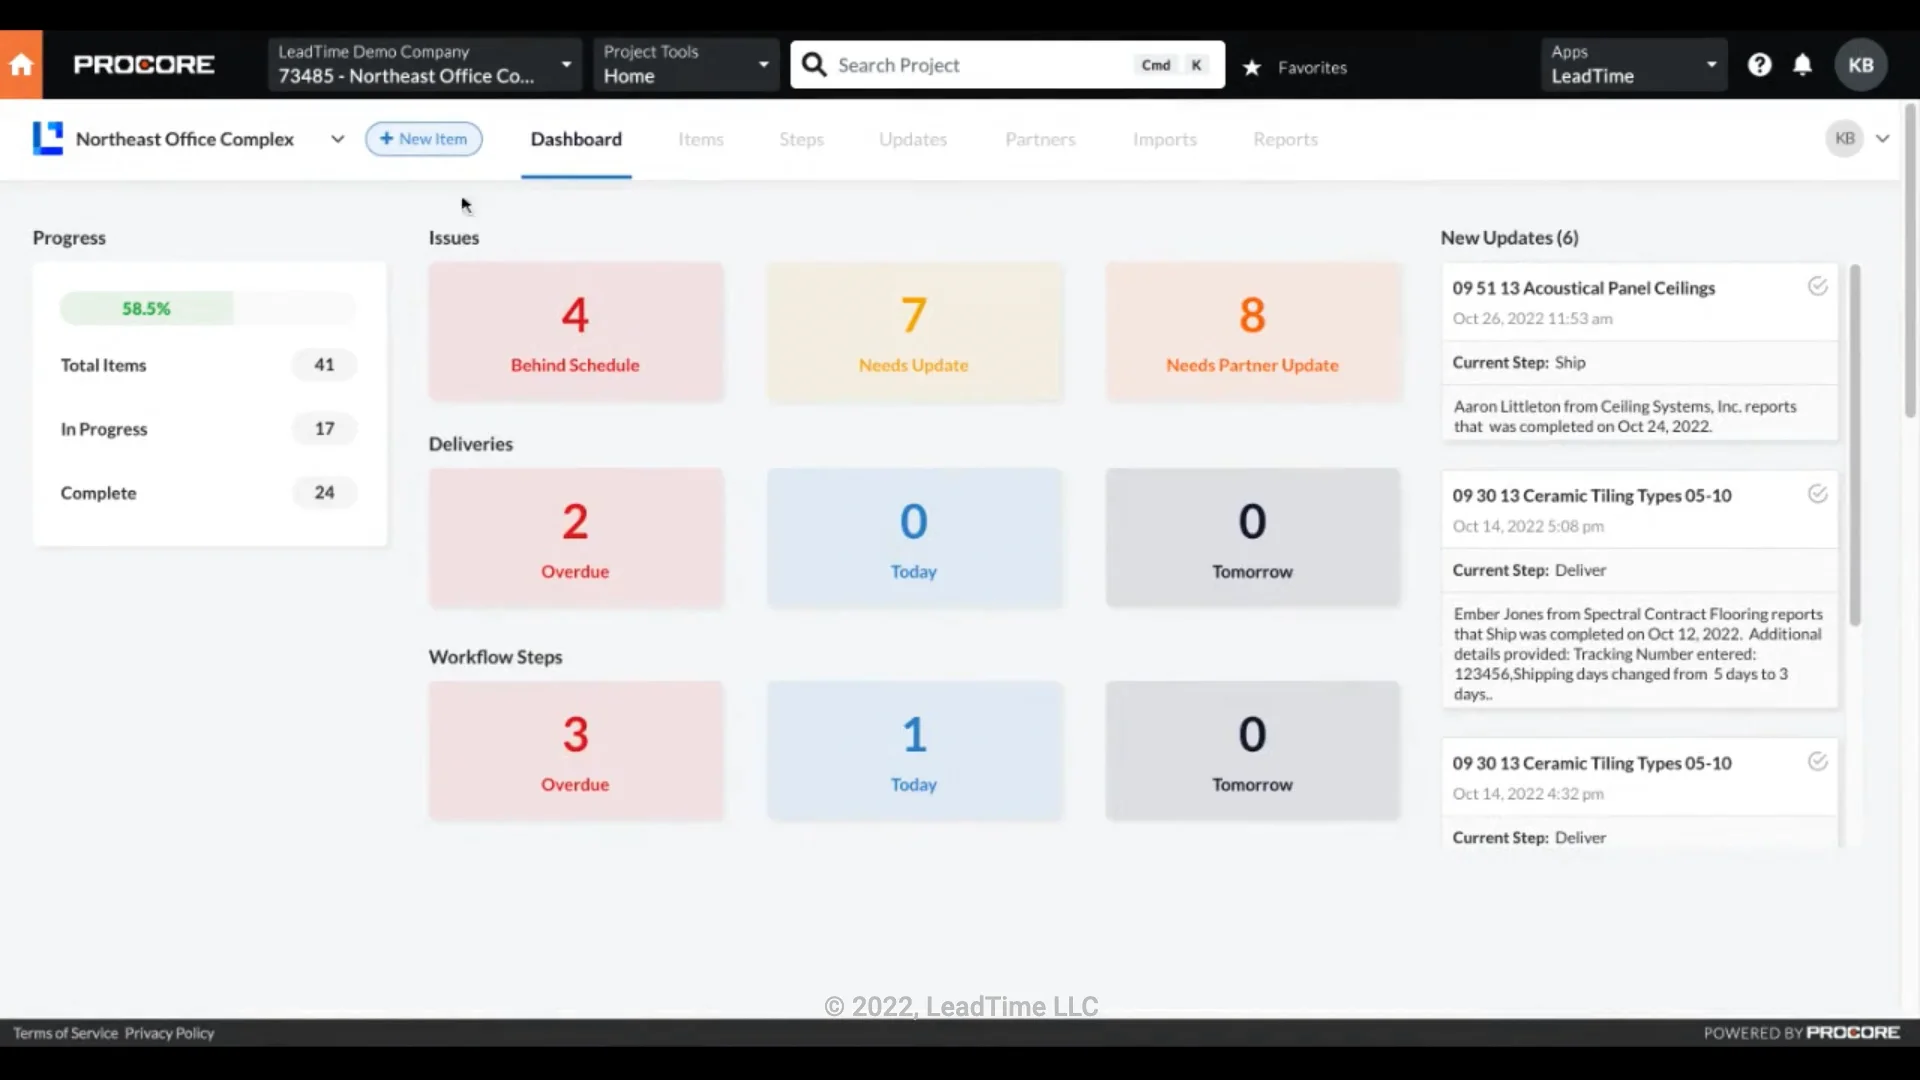The image size is (1920, 1080).
Task: Switch to the Imports tab
Action: 1164,139
